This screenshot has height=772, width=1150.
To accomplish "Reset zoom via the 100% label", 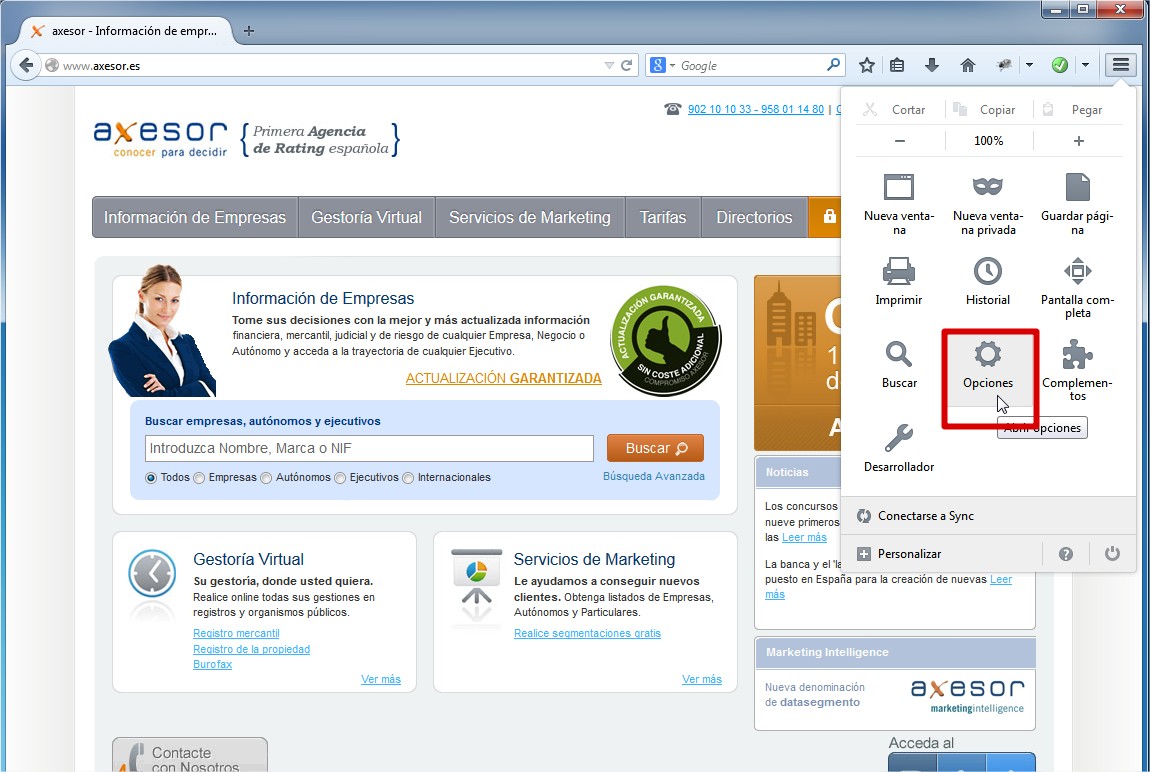I will coord(989,141).
